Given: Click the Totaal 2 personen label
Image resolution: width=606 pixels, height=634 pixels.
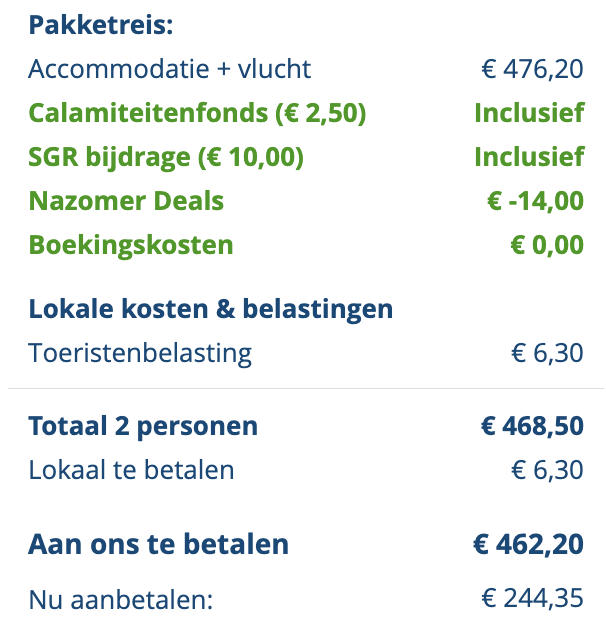Looking at the screenshot, I should click(143, 426).
